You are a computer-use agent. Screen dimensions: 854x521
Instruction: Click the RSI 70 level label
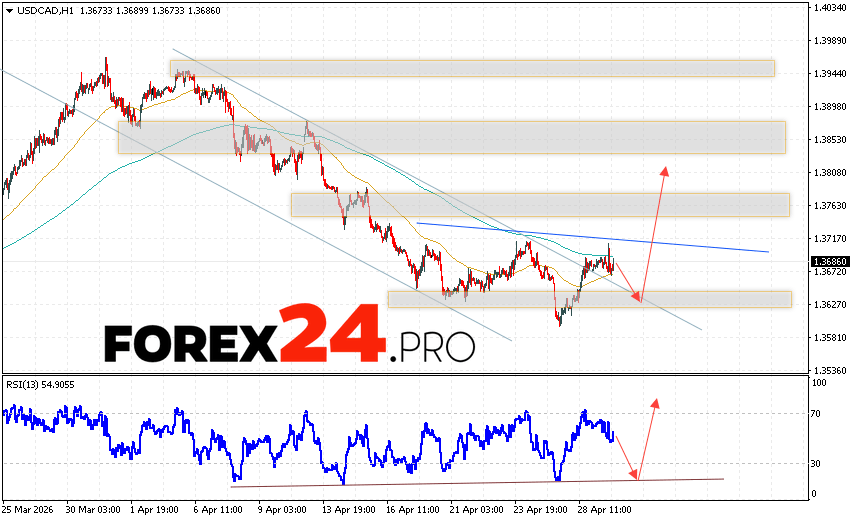[818, 413]
